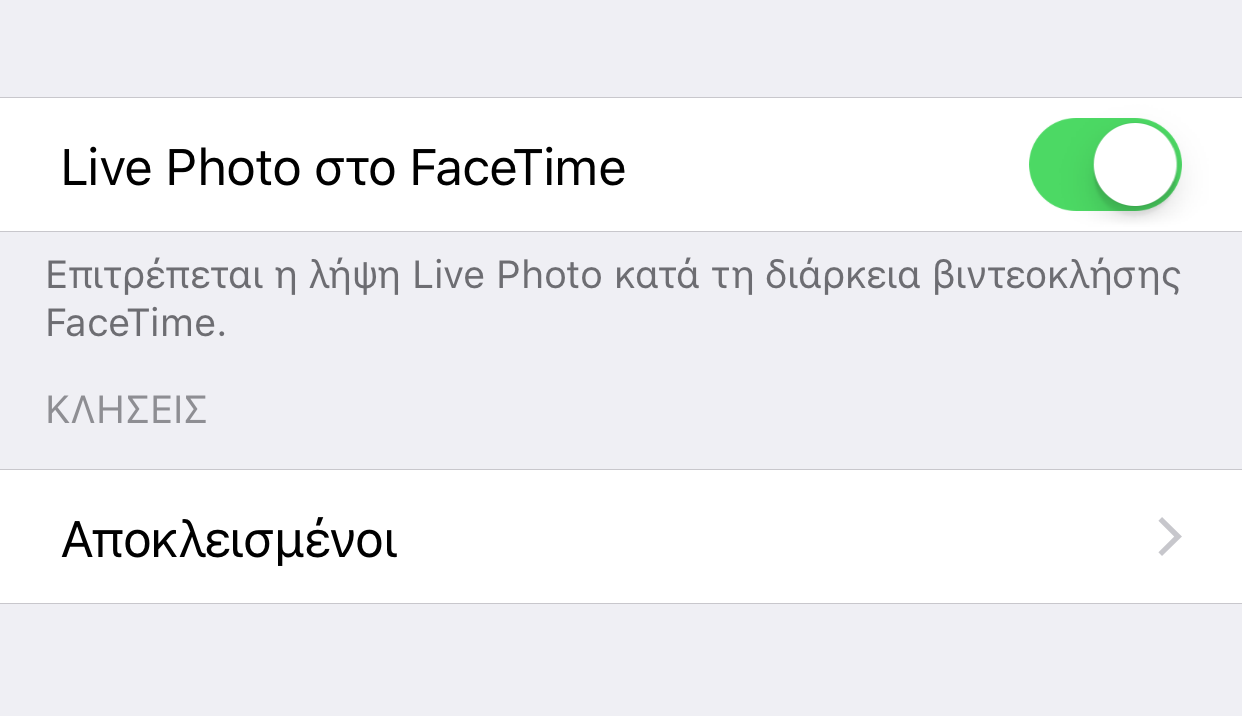The width and height of the screenshot is (1242, 716).
Task: Click the gray area above the Live Photo row
Action: click(x=620, y=48)
